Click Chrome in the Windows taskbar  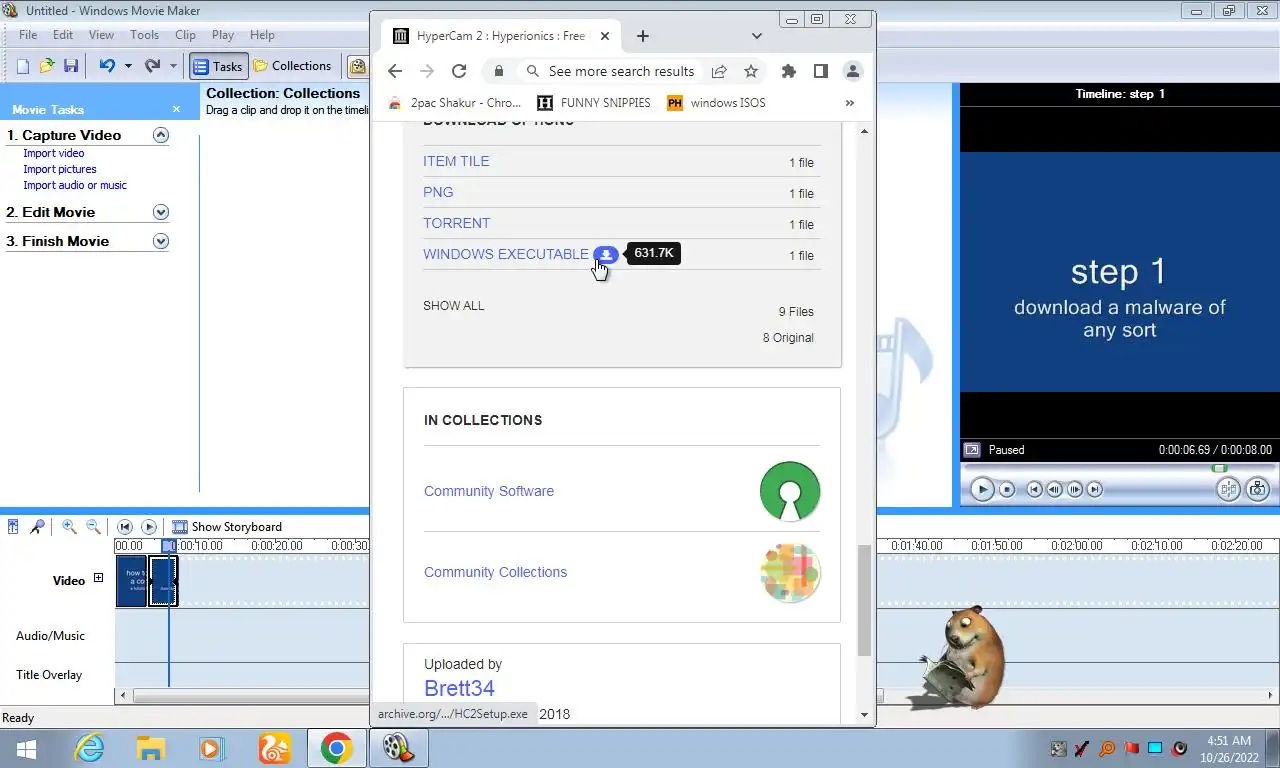(336, 748)
